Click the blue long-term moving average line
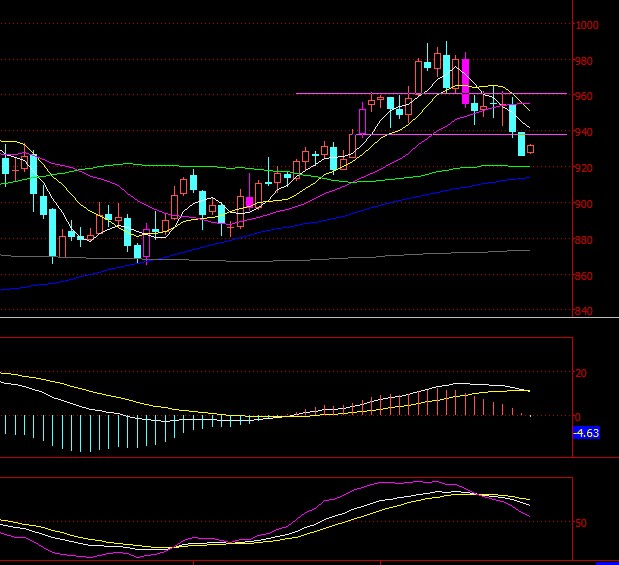 coord(264,231)
